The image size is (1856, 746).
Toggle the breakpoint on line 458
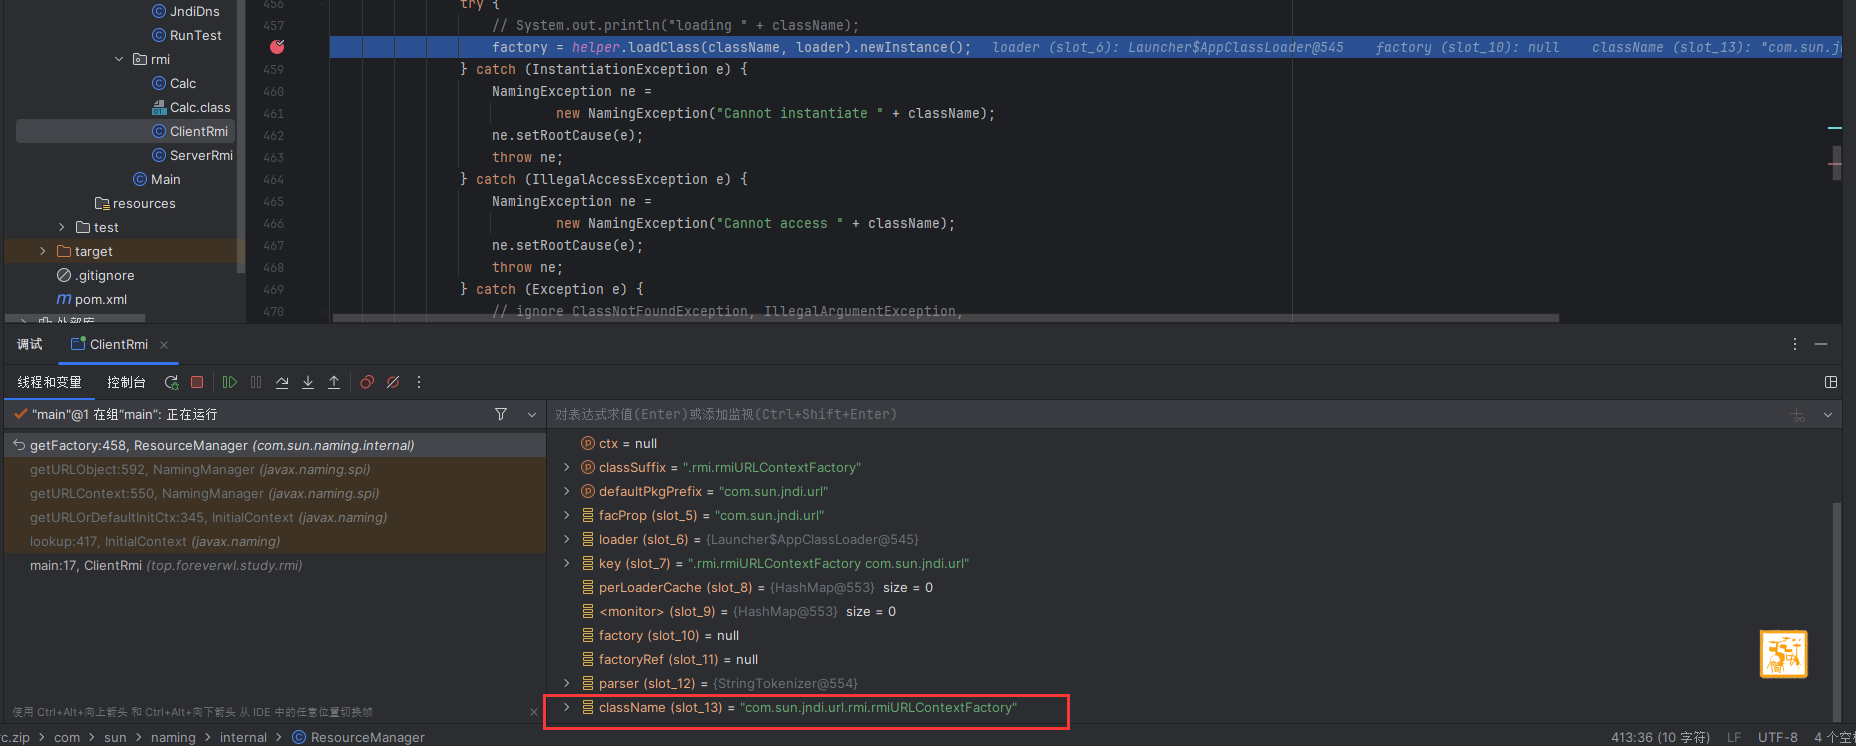tap(277, 47)
